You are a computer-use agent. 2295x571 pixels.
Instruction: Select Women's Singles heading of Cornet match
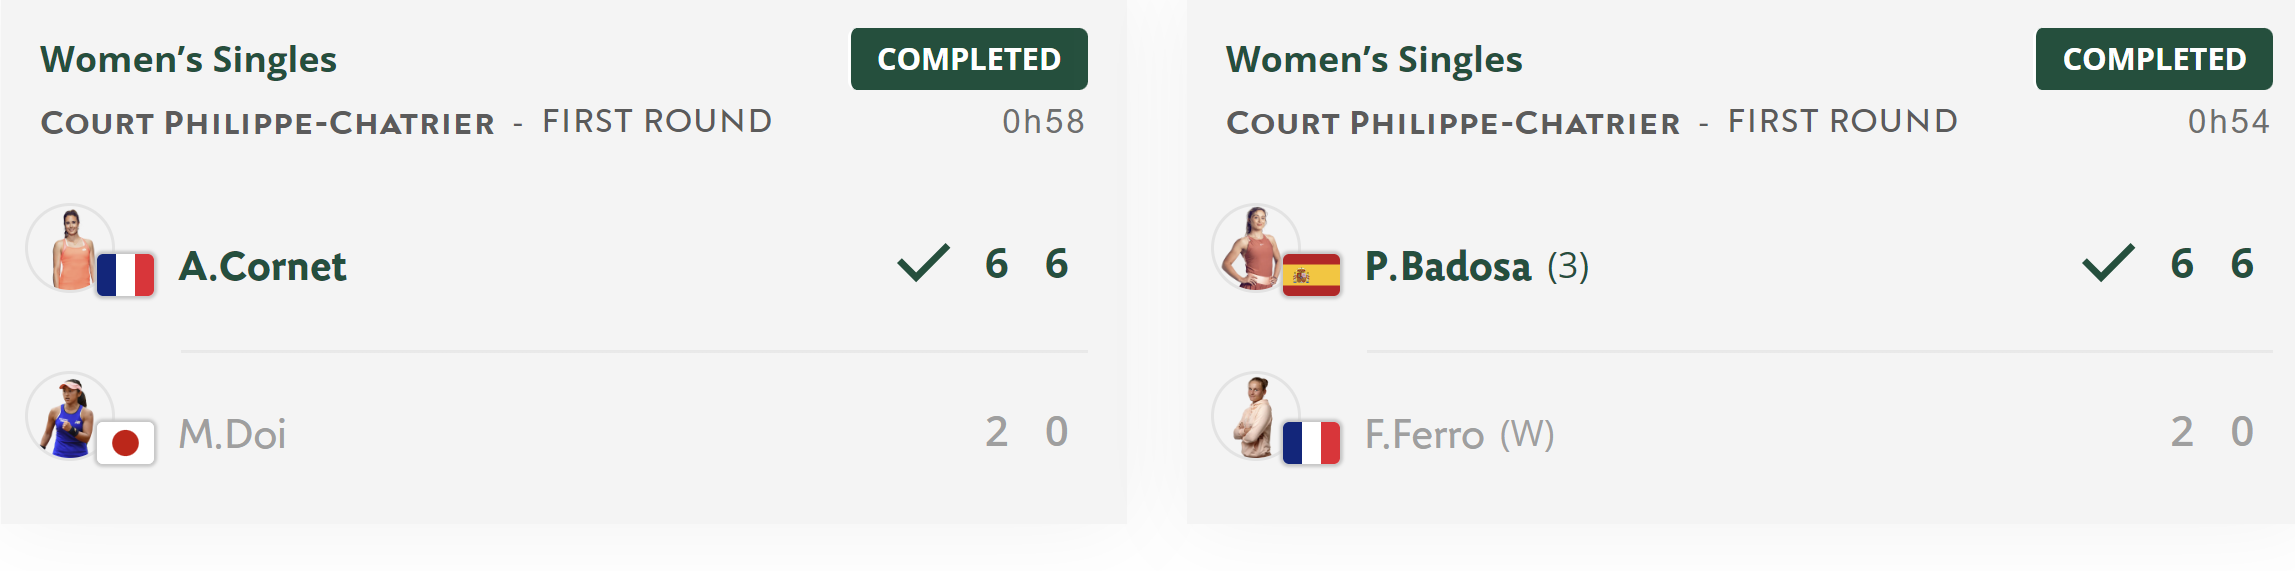pyautogui.click(x=188, y=60)
